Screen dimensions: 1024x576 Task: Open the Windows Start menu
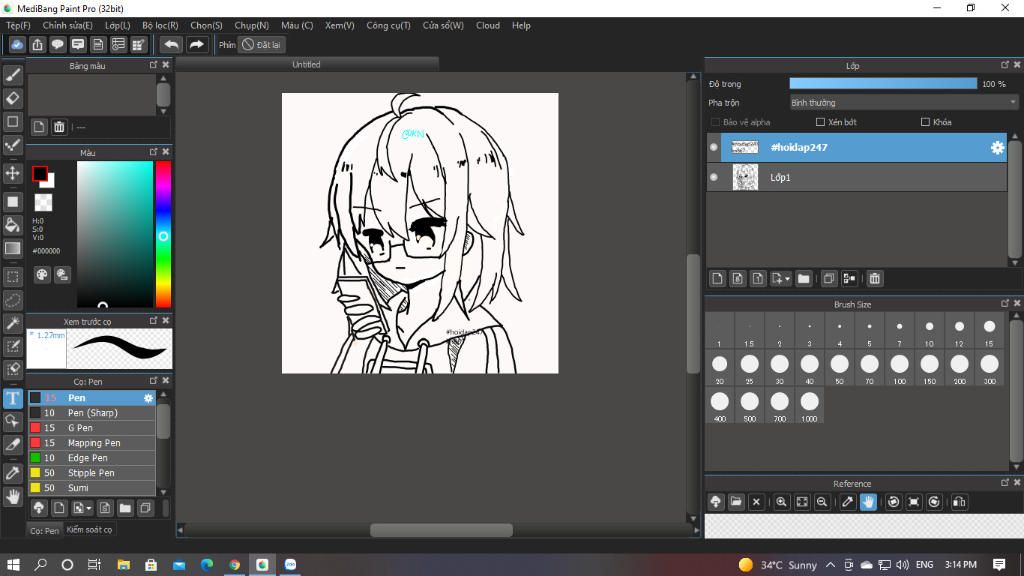13,565
